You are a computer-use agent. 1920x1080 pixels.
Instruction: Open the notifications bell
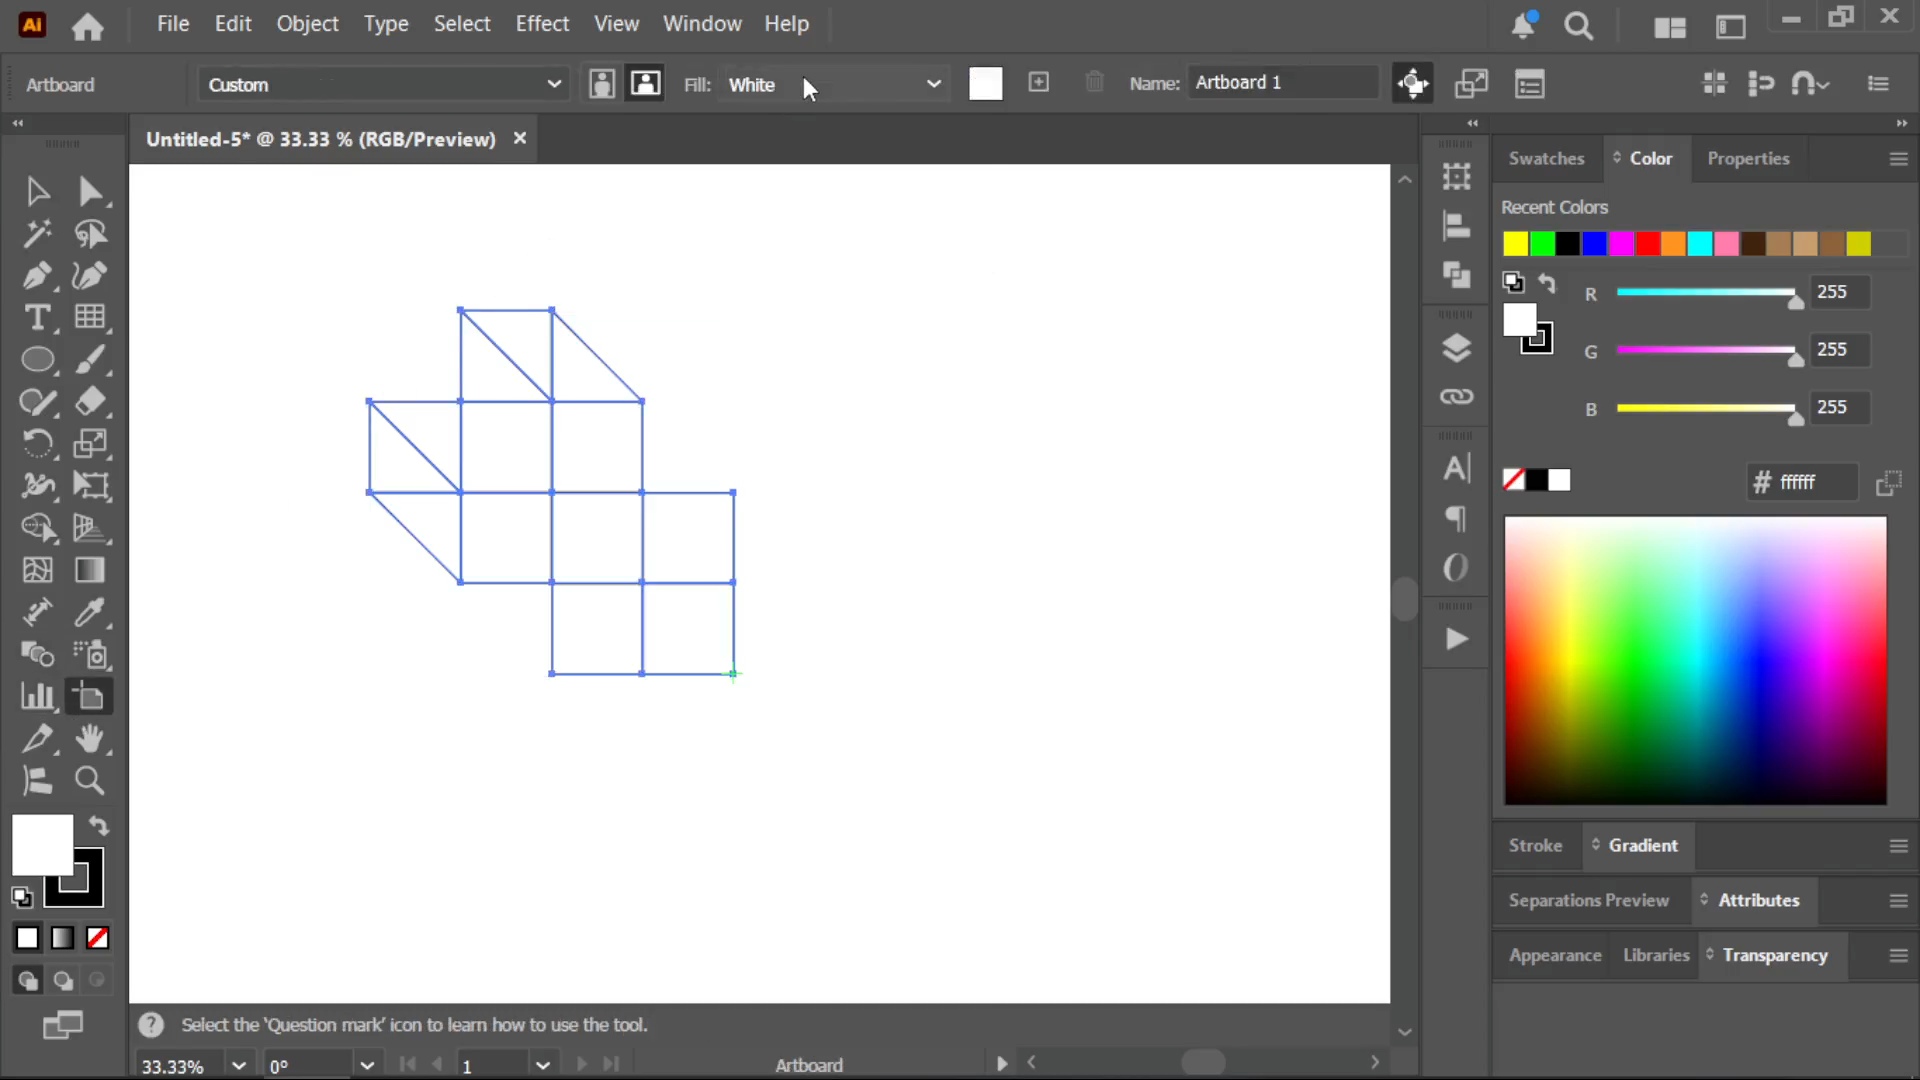(x=1523, y=26)
